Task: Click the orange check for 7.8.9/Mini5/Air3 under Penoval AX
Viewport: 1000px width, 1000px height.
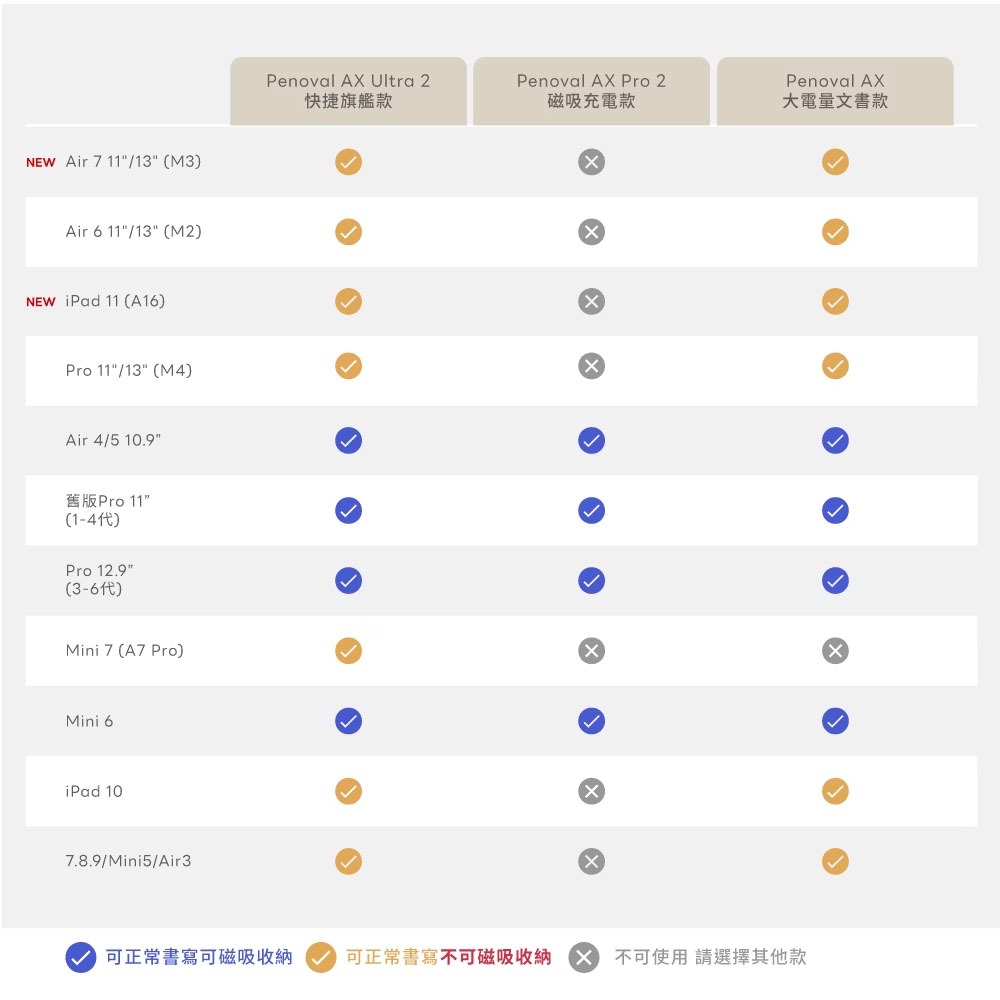Action: click(x=835, y=861)
